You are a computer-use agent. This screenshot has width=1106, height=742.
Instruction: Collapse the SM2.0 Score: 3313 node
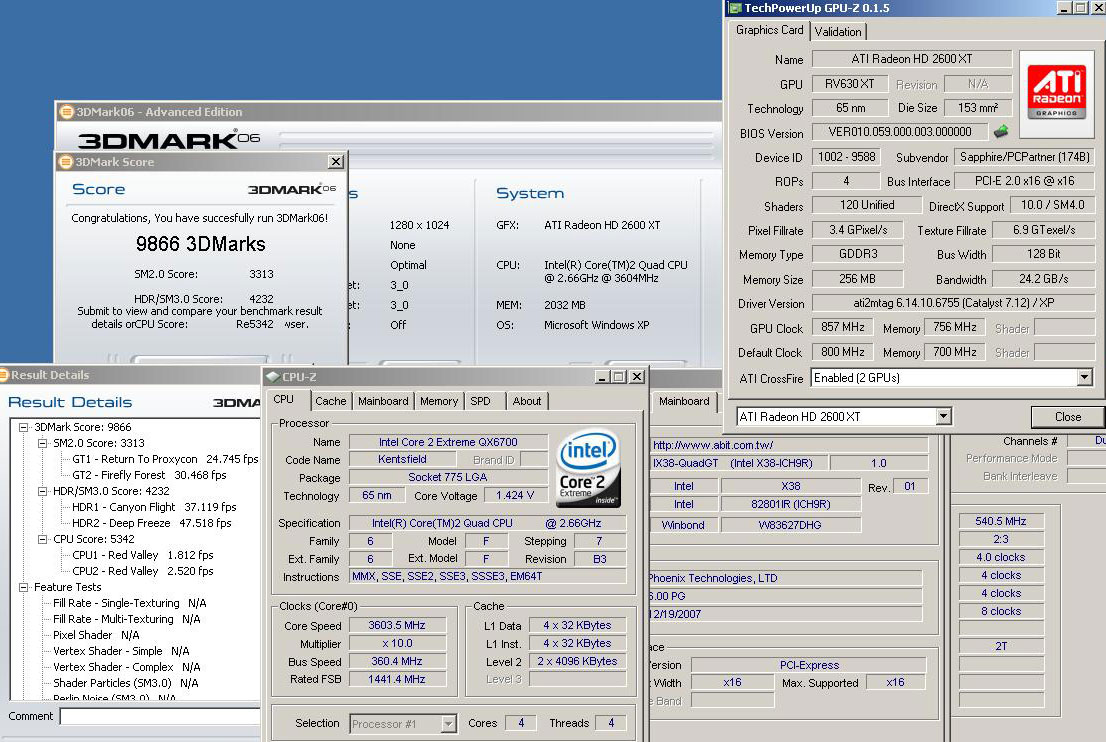pos(42,443)
